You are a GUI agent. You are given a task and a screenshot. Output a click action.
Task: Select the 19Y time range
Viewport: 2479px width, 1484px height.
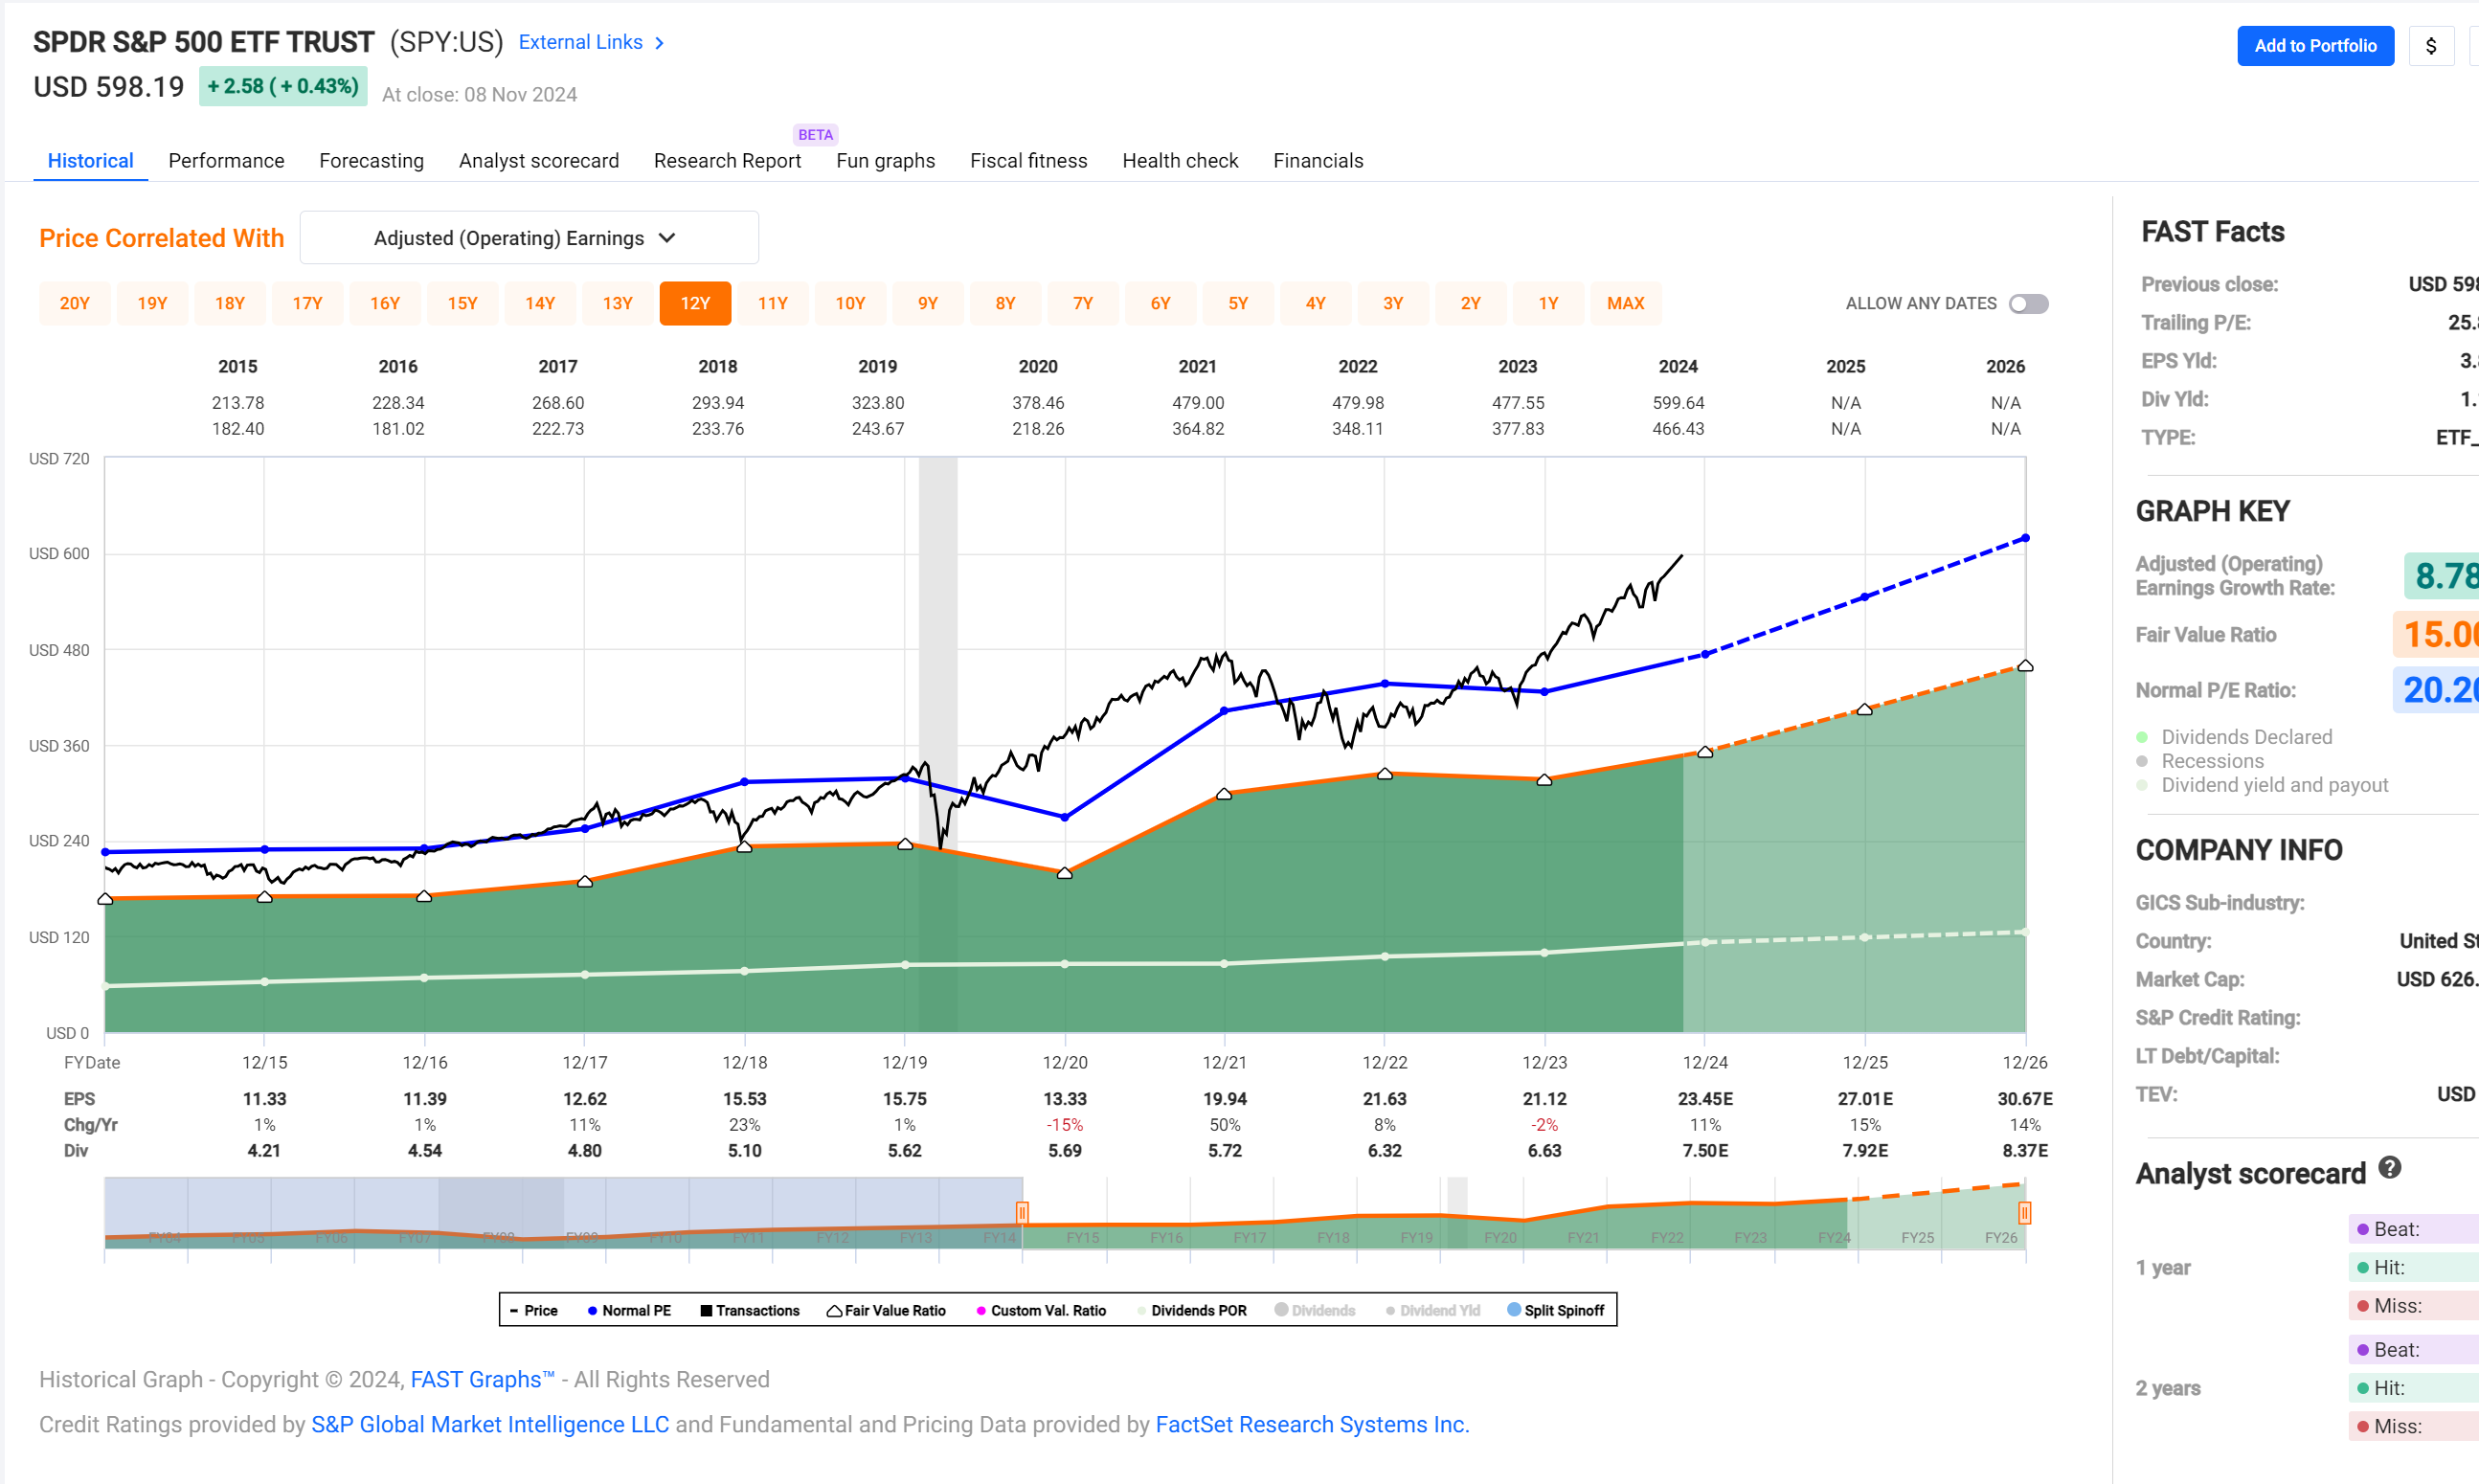tap(152, 304)
